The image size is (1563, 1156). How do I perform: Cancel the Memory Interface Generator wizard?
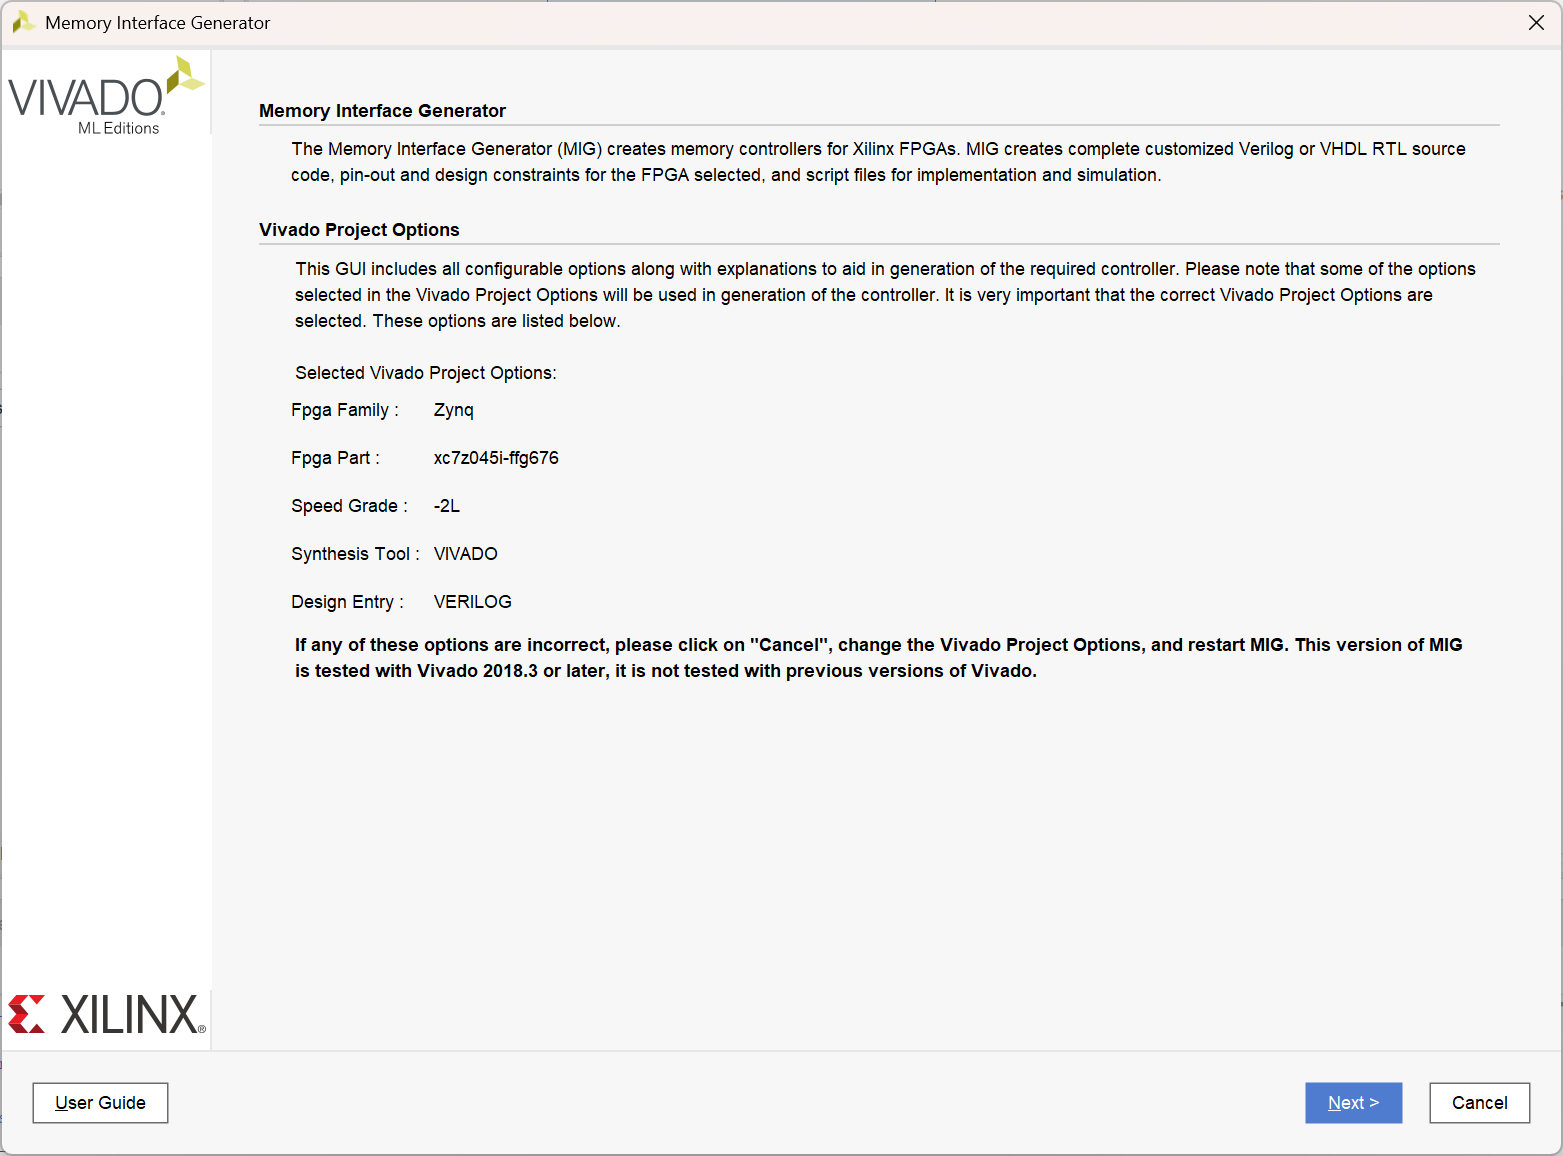tap(1479, 1102)
